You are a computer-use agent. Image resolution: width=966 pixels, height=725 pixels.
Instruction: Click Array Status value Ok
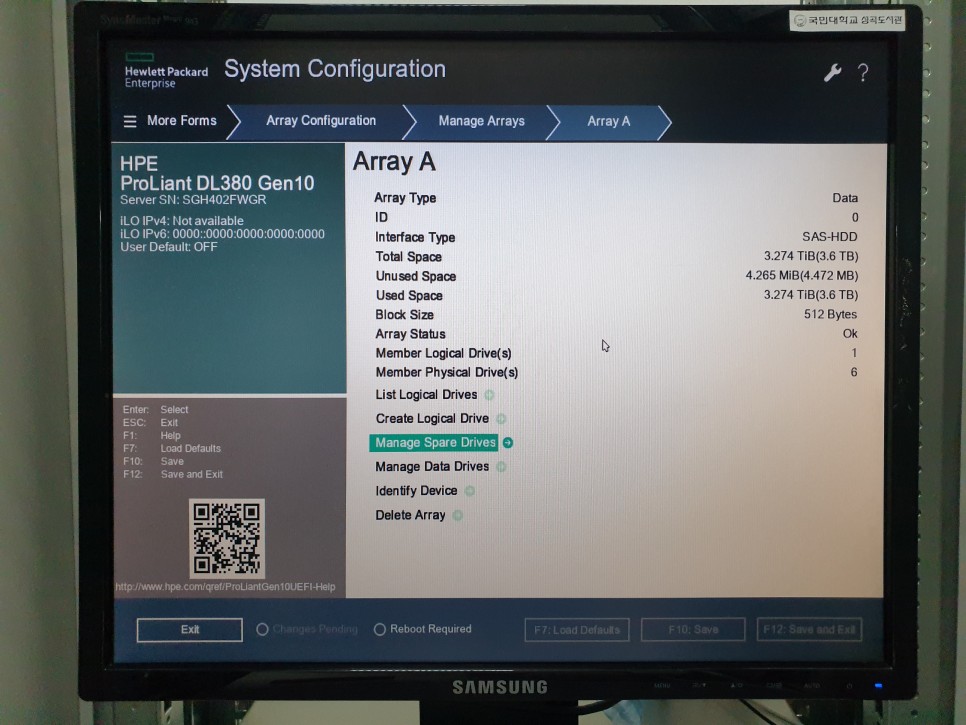(850, 334)
